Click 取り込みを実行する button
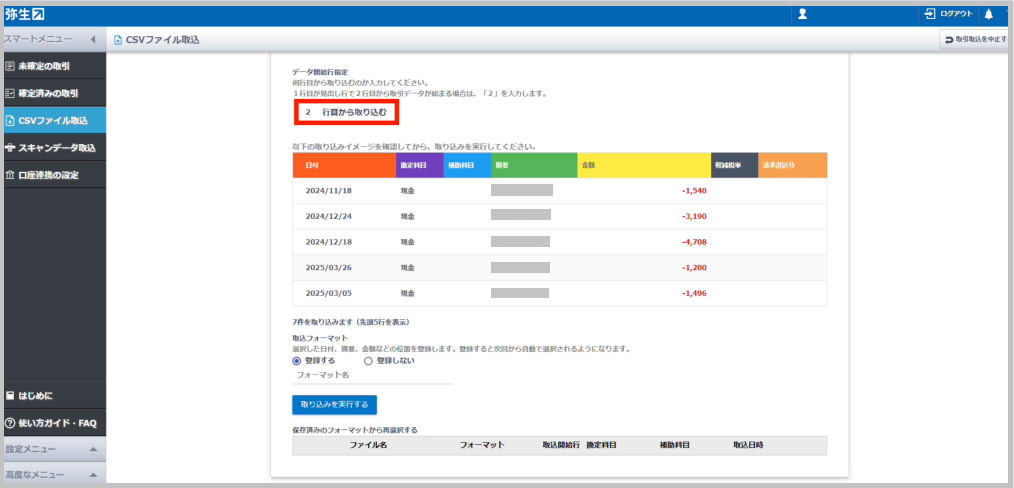 point(334,405)
